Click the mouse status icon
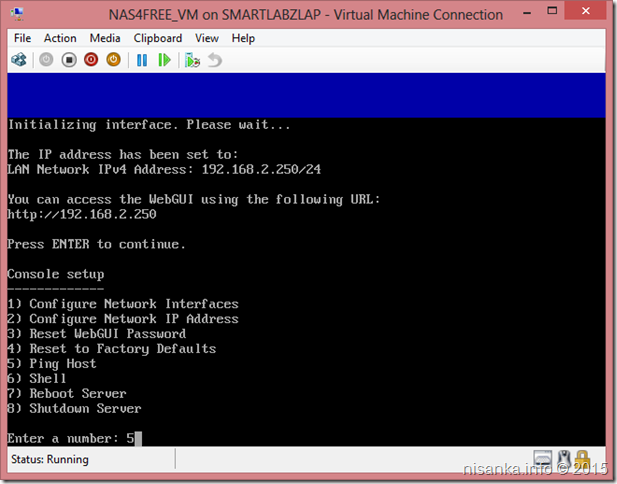This screenshot has height=484, width=617. click(564, 458)
